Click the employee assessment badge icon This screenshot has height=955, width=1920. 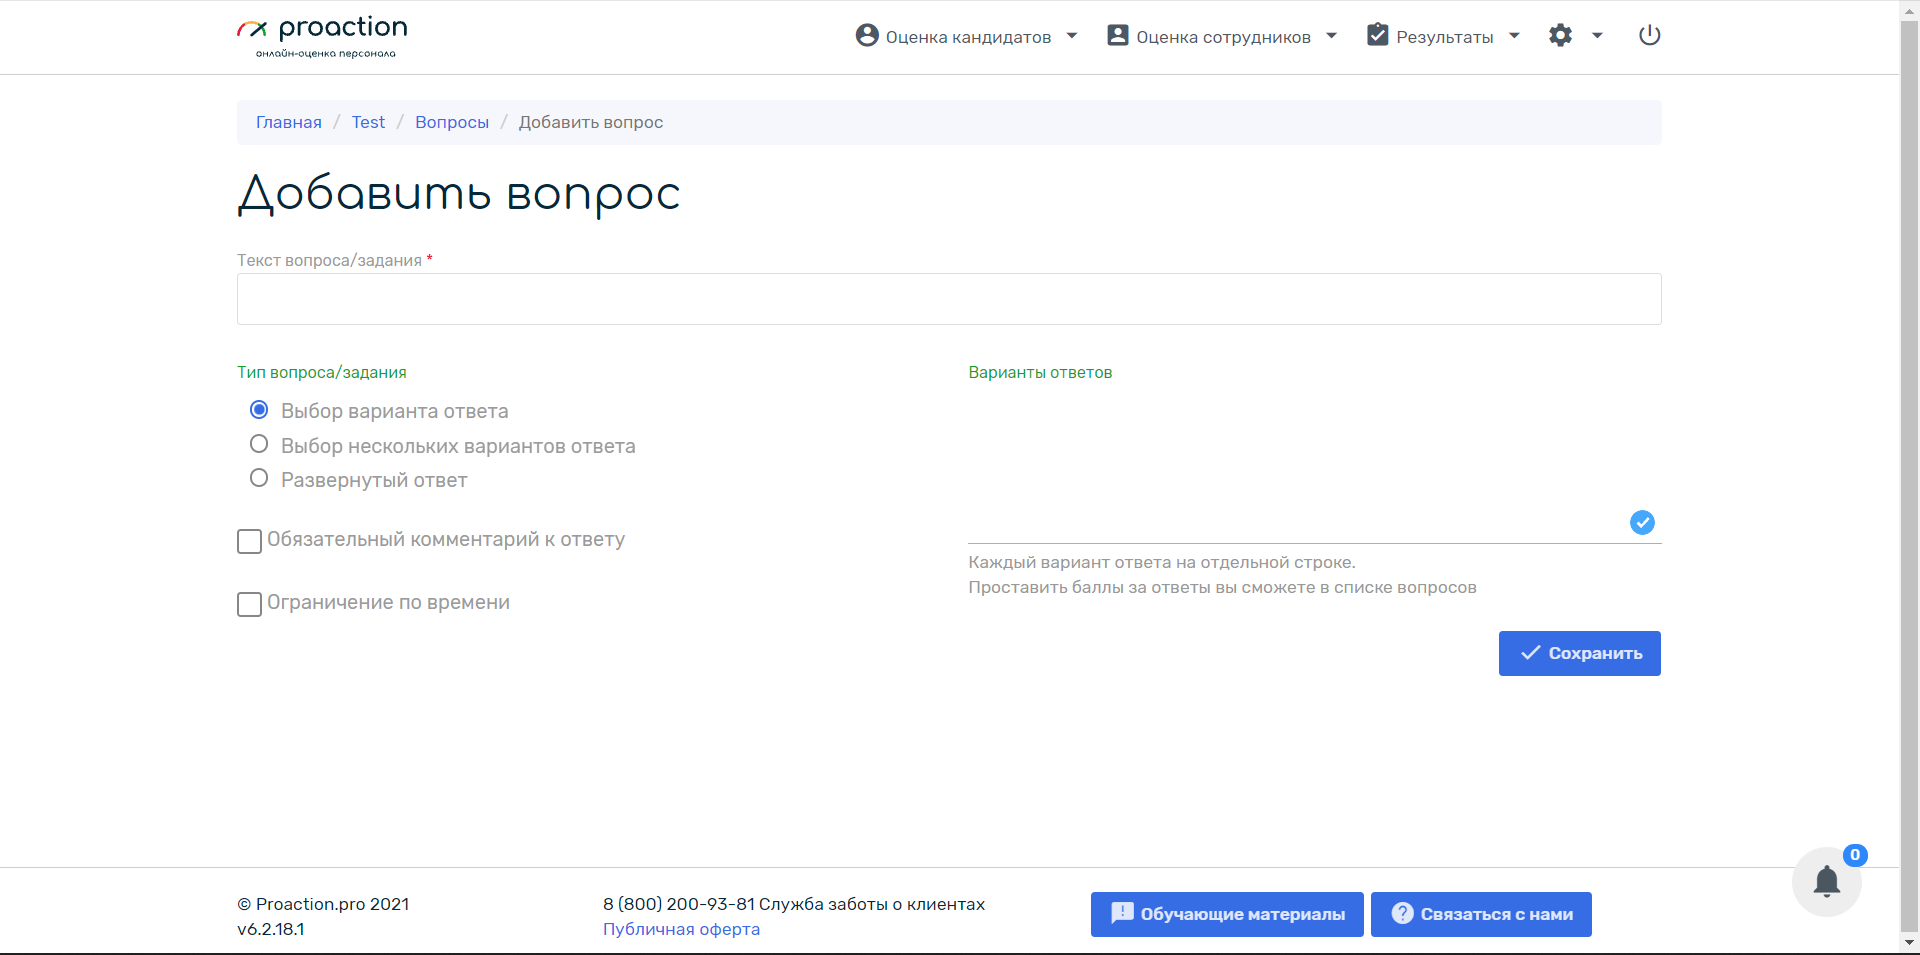pos(1118,36)
